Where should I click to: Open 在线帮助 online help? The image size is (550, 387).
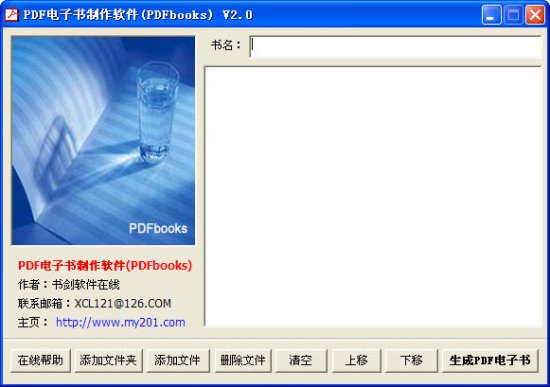(40, 360)
